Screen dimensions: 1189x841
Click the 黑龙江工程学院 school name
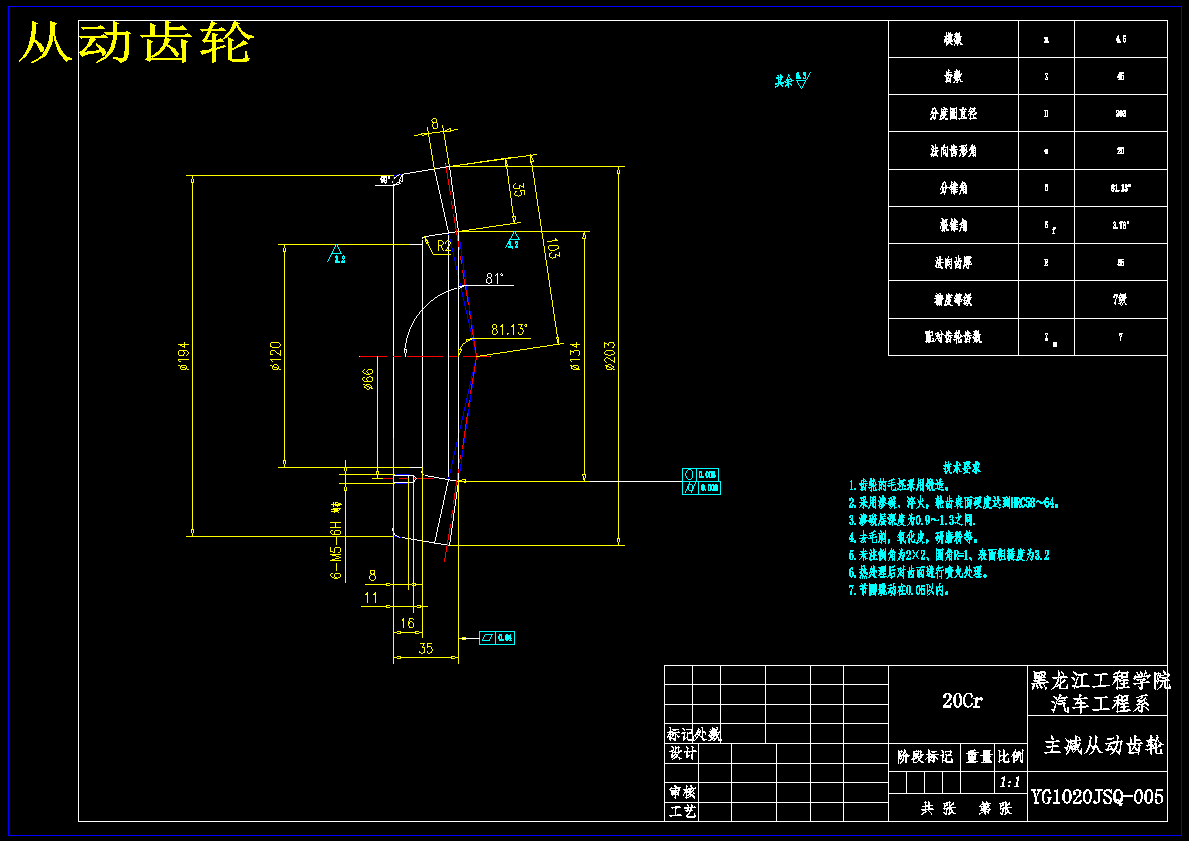pos(1100,680)
